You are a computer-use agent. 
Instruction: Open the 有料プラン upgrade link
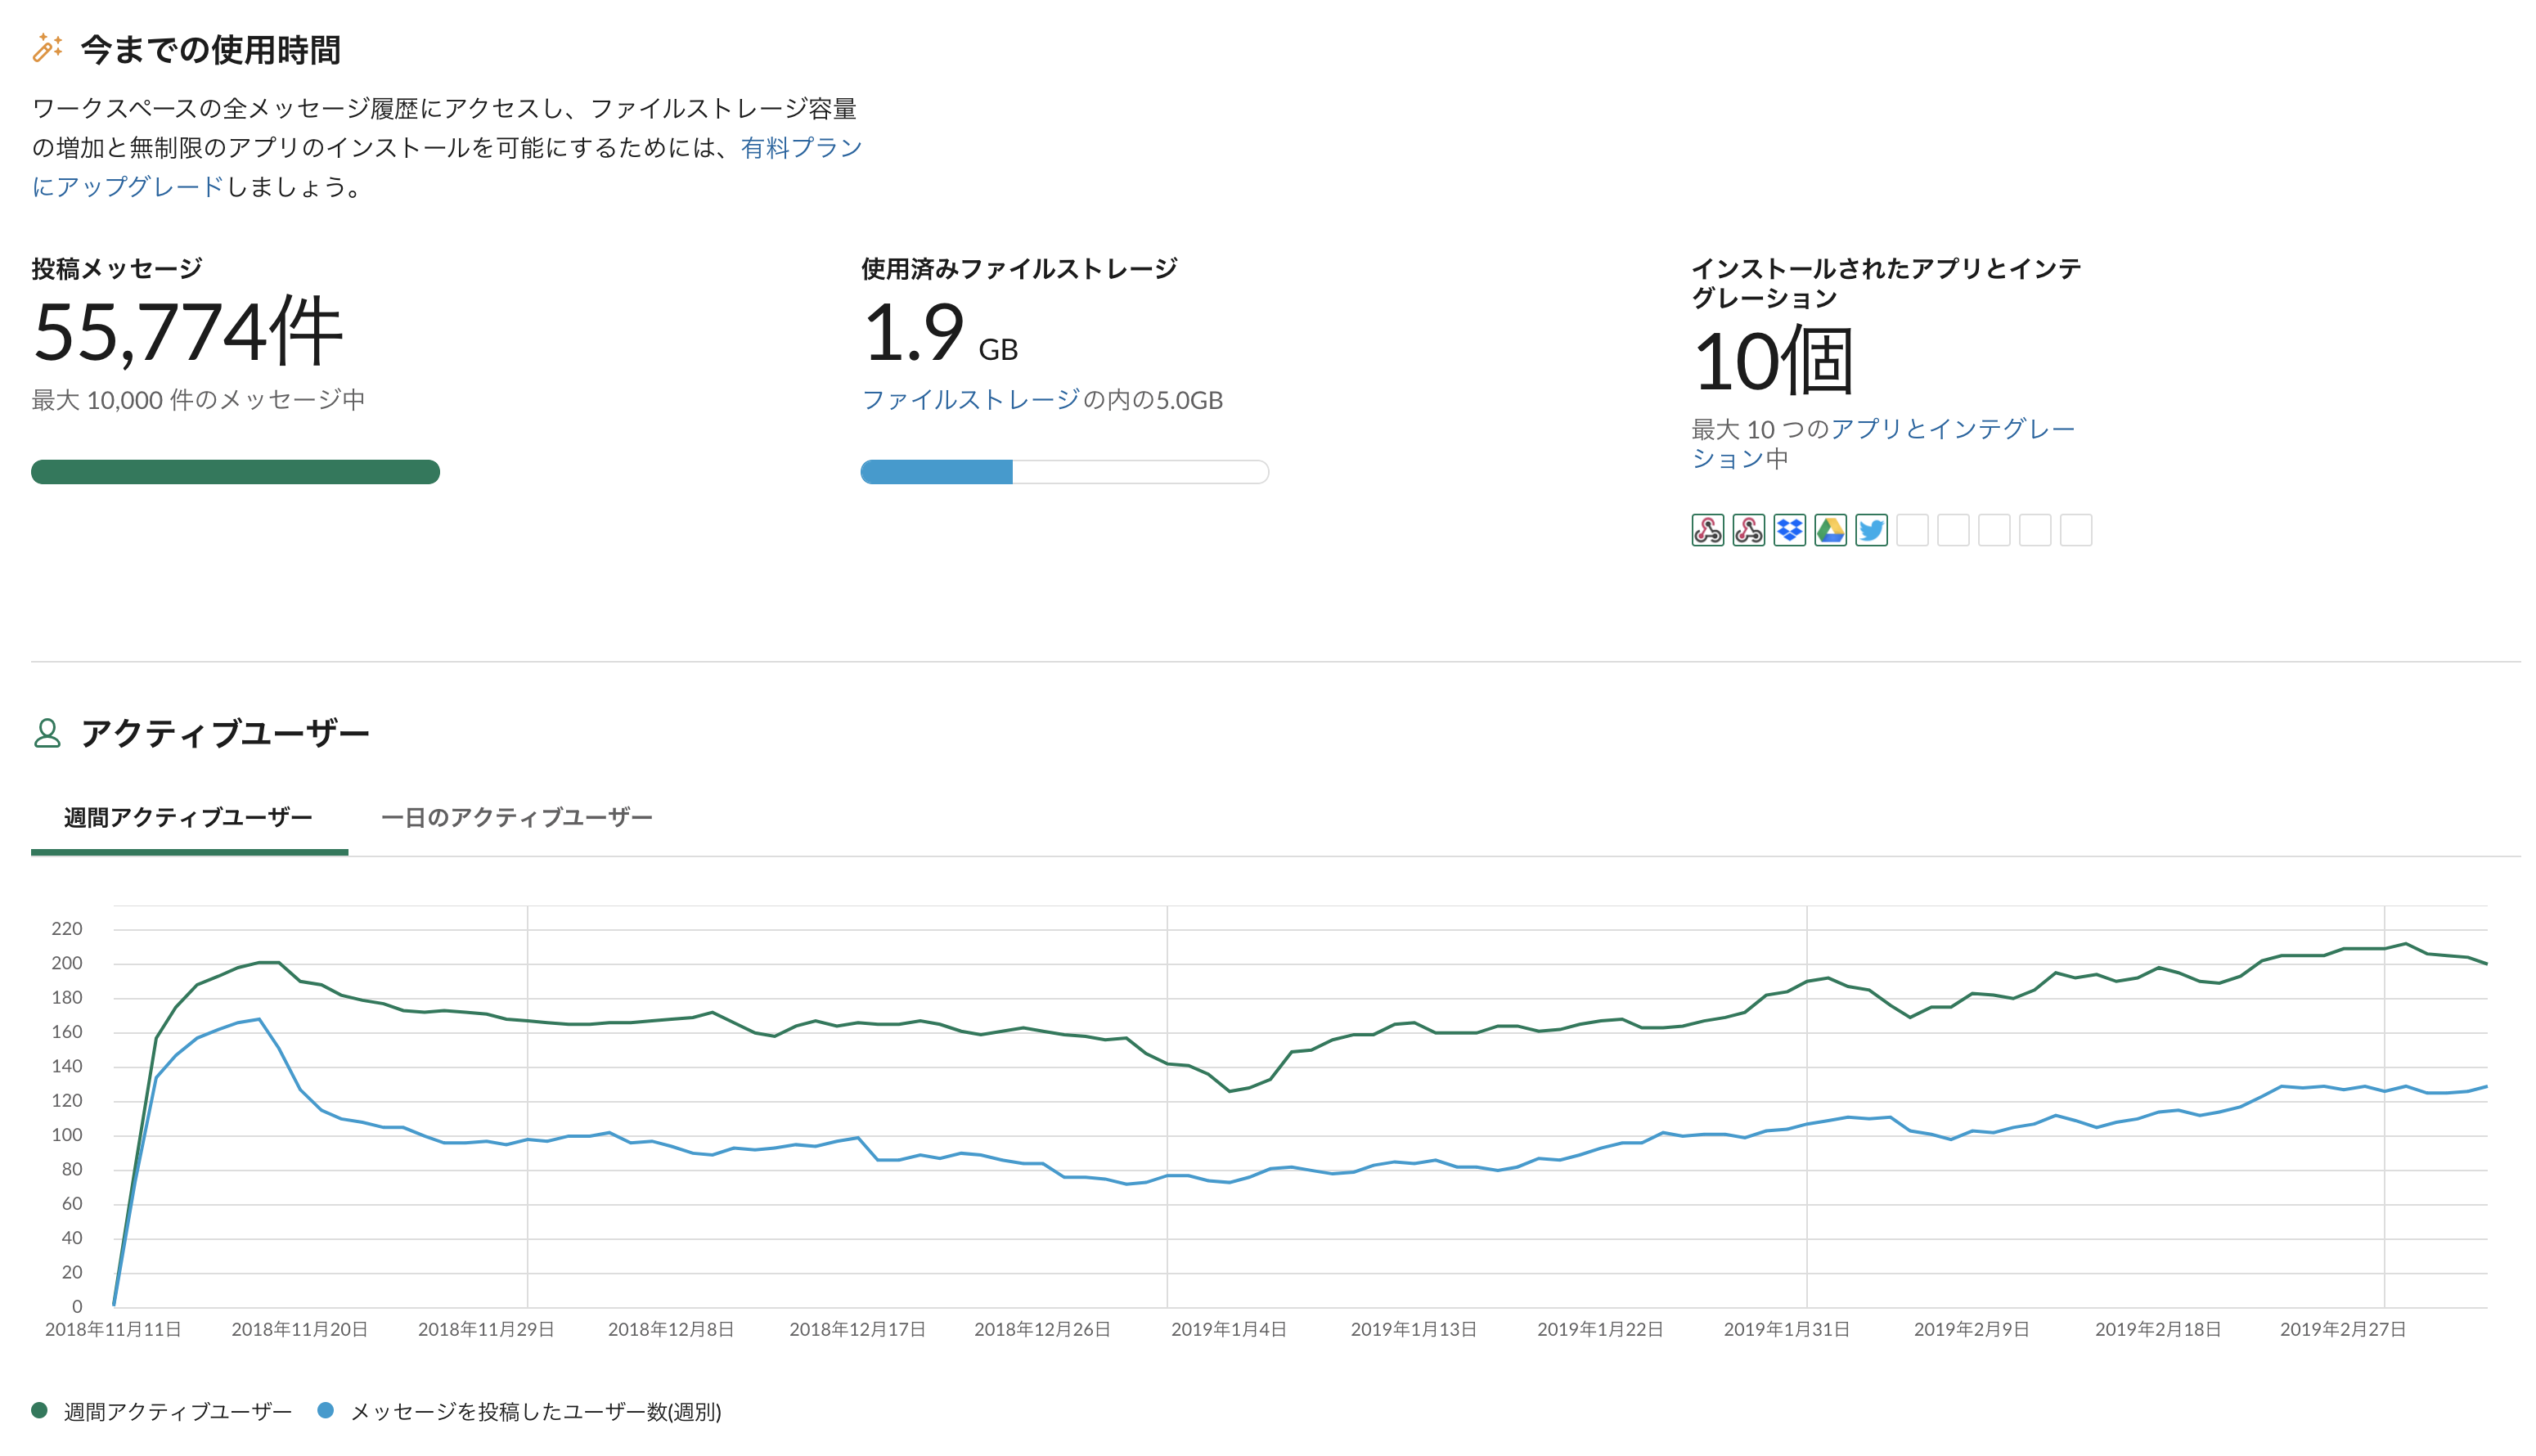click(800, 148)
